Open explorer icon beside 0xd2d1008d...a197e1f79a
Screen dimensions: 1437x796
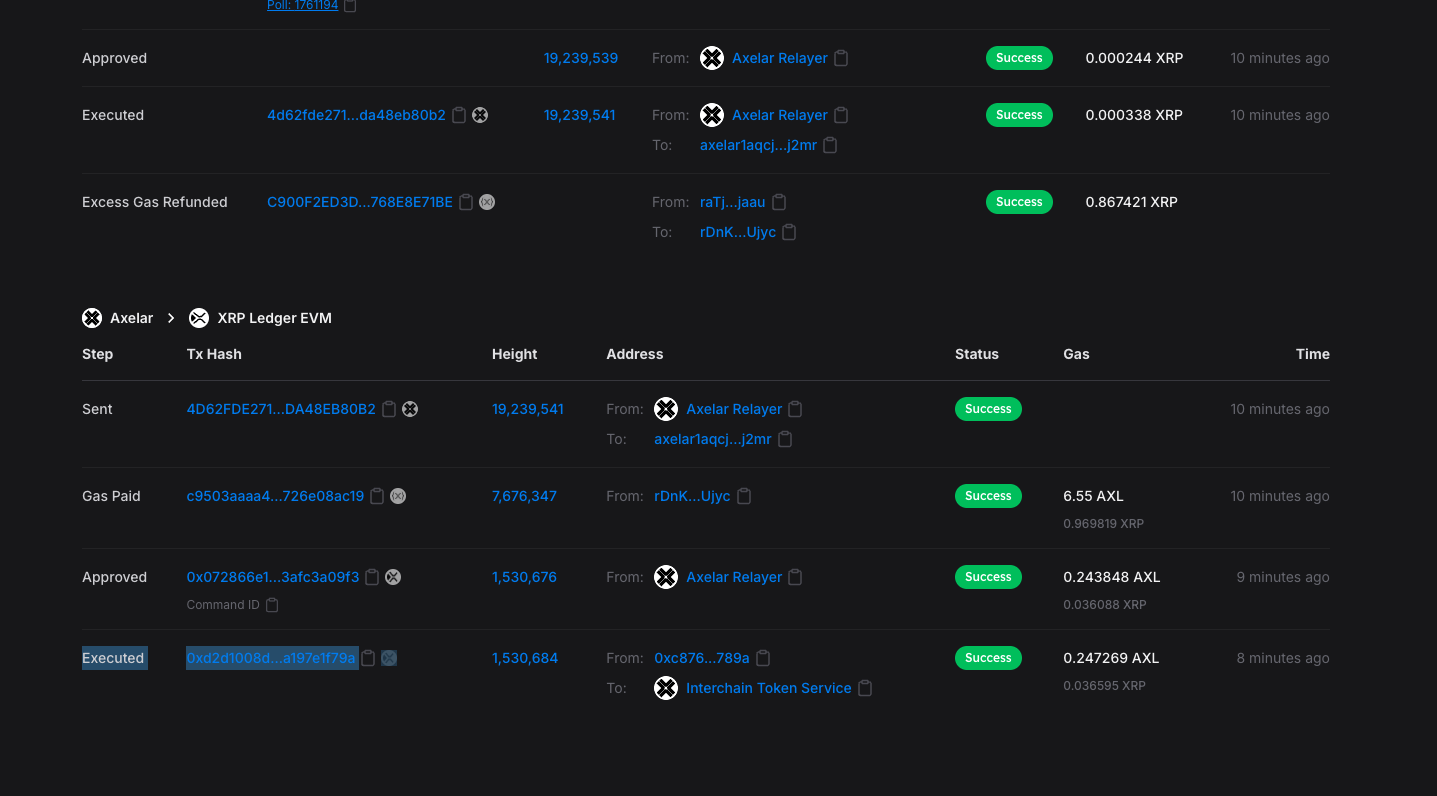point(389,658)
